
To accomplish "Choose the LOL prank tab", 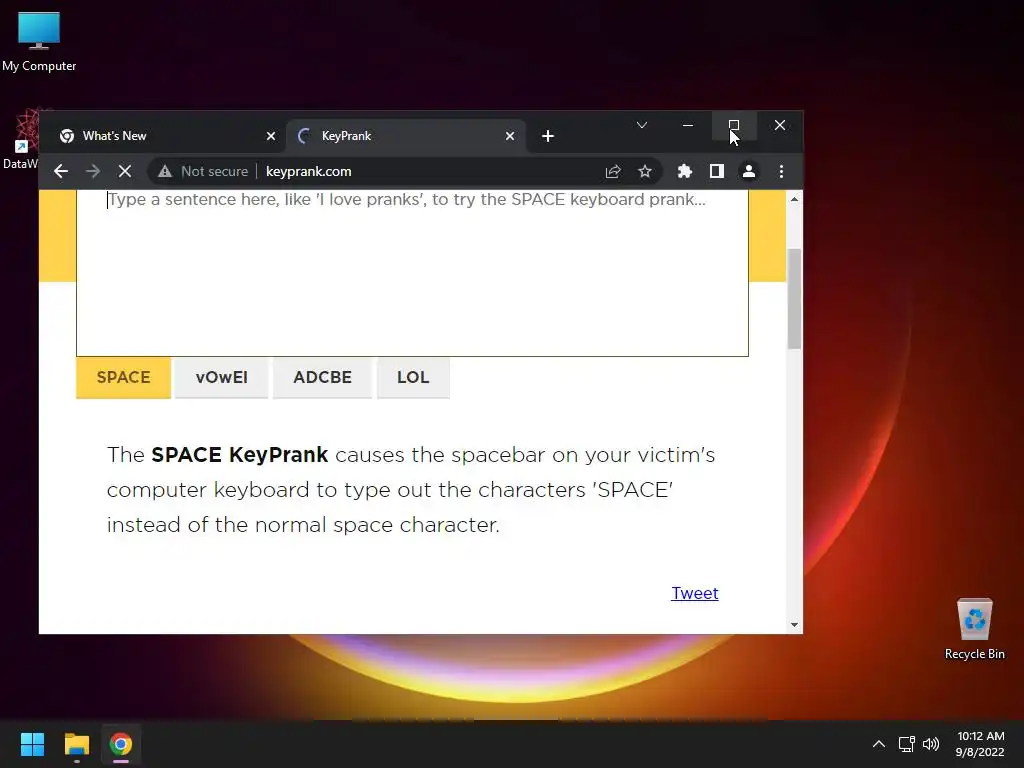I will point(413,377).
